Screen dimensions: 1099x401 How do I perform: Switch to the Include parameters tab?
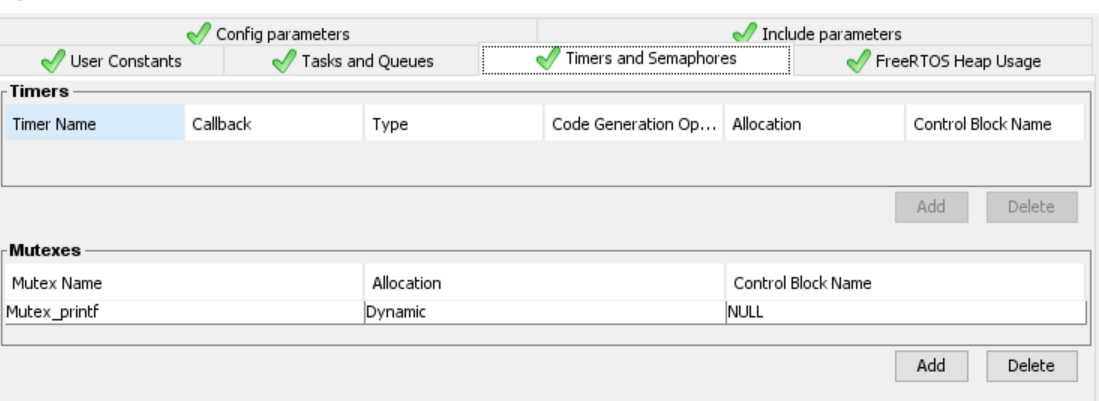(x=831, y=34)
